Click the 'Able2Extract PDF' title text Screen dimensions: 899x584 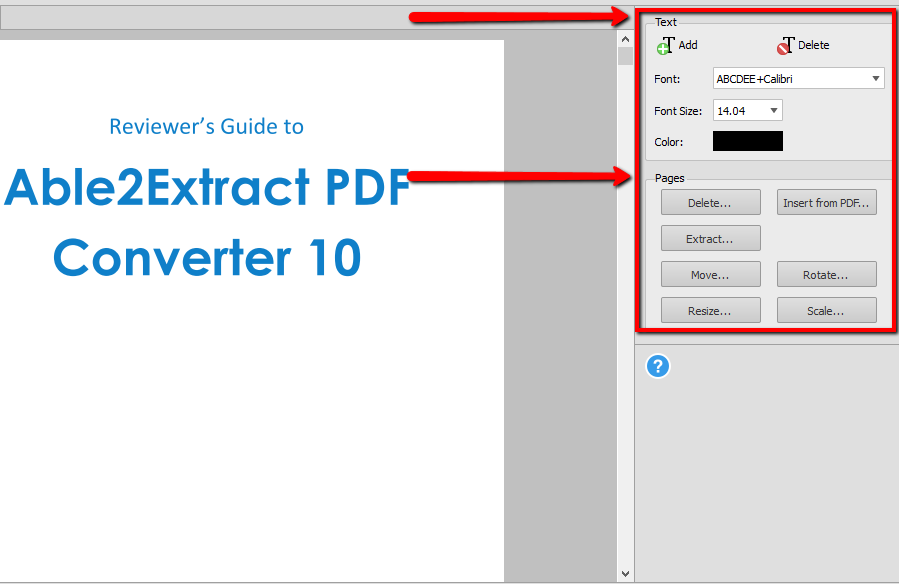207,187
